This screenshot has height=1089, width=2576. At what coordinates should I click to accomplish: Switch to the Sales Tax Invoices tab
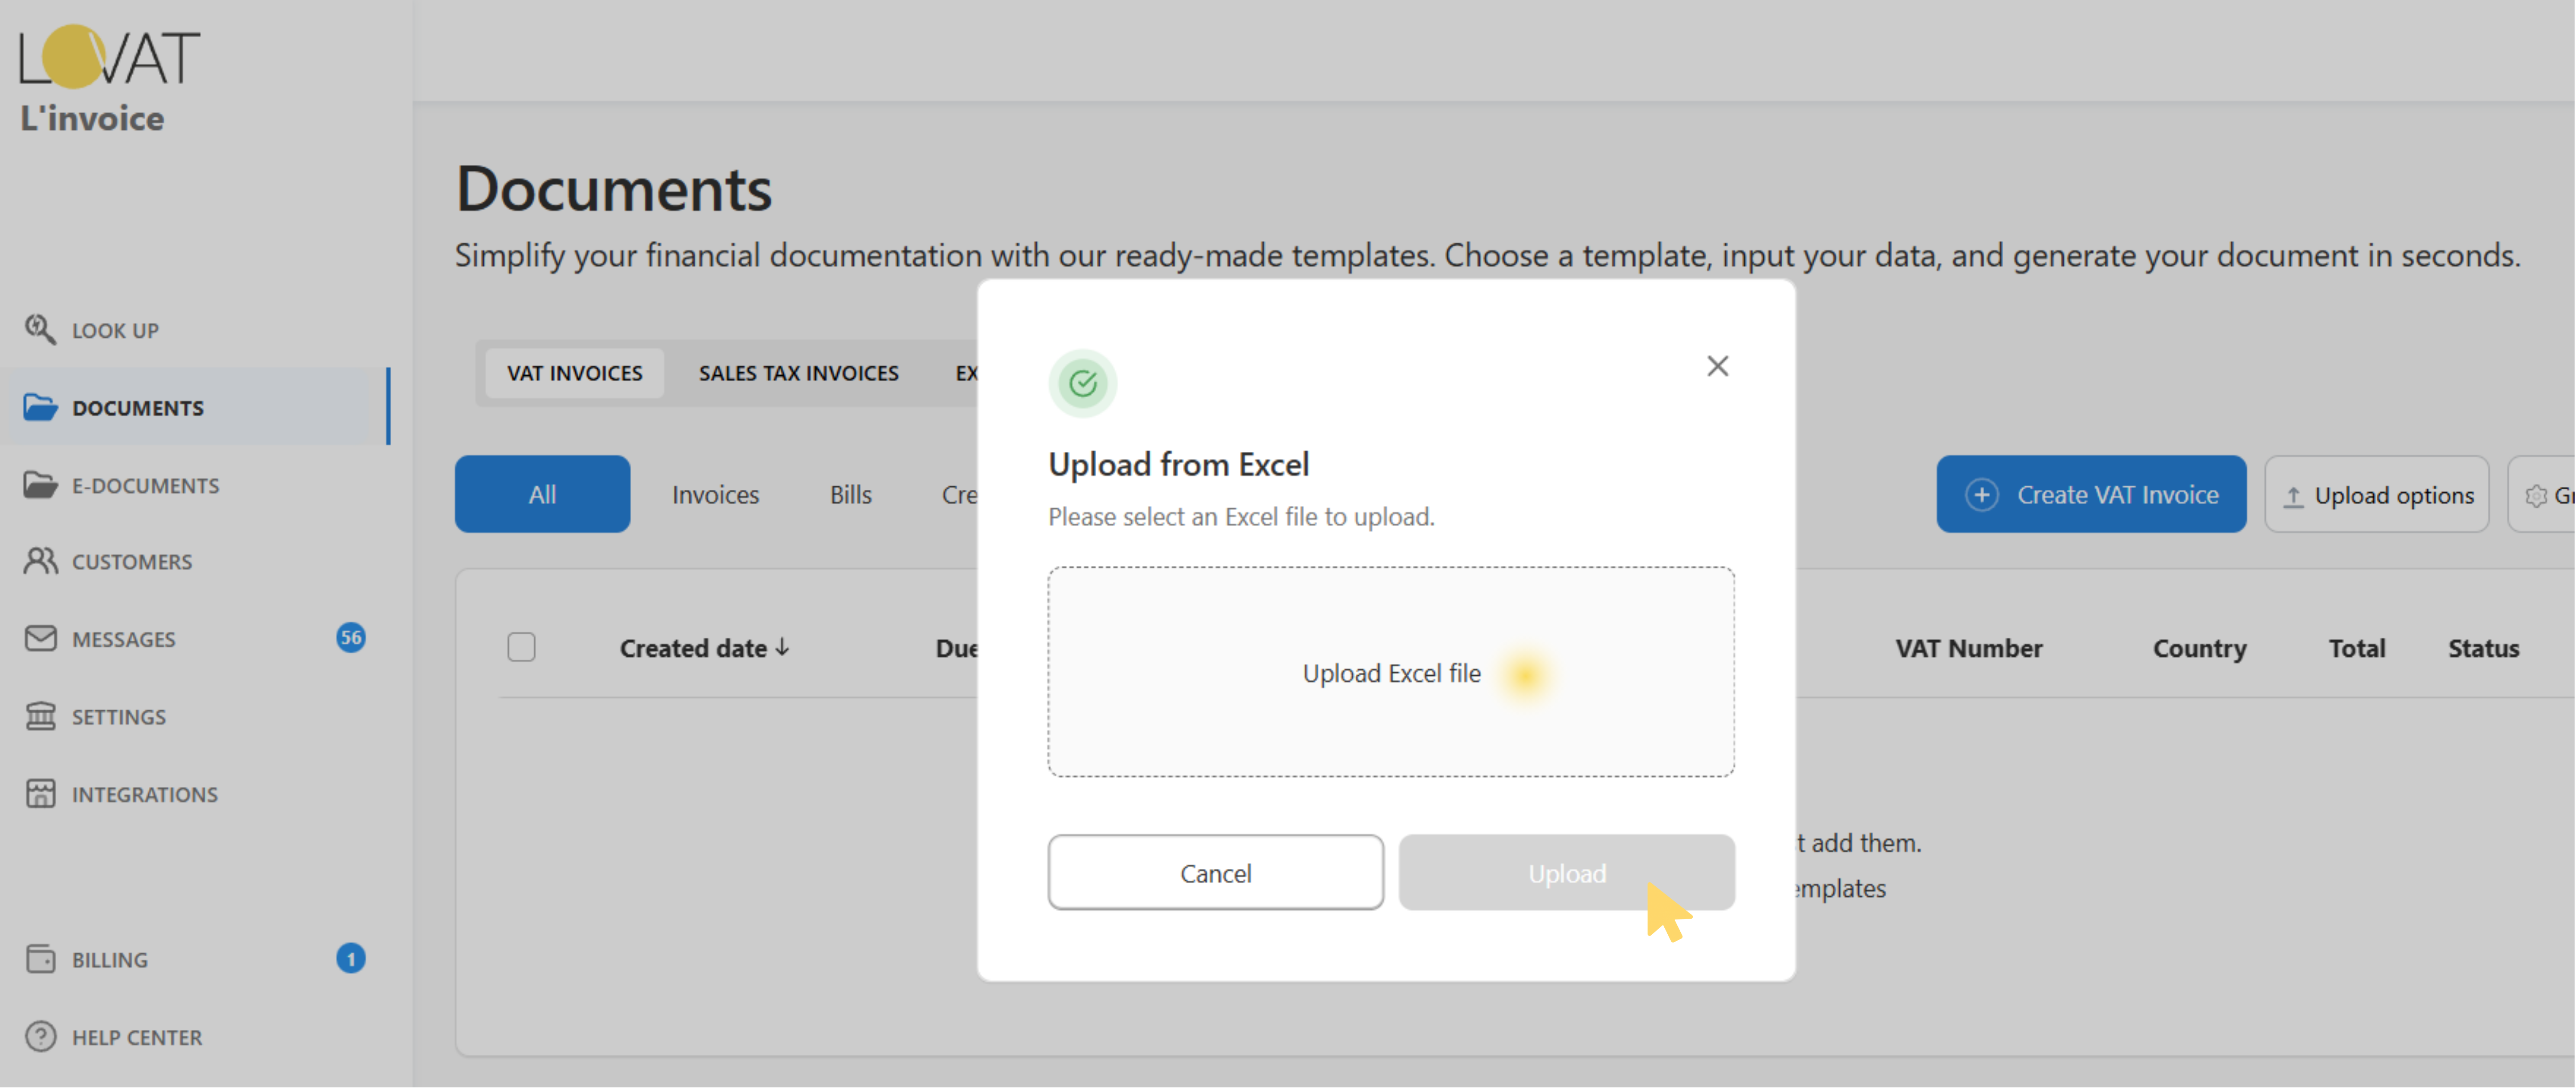point(798,373)
